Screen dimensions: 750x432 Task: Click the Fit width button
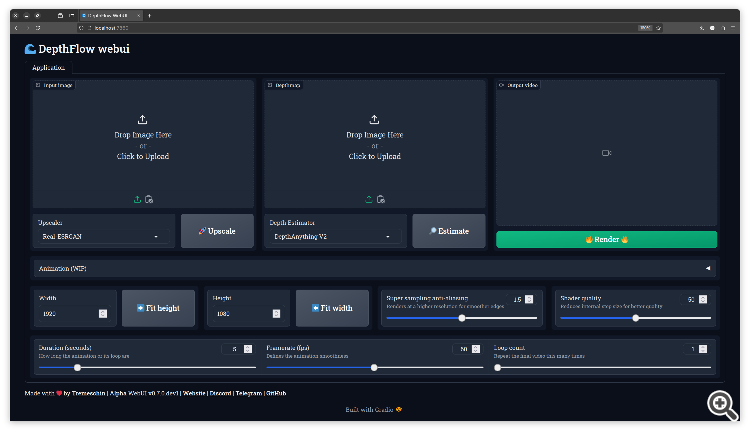tap(332, 308)
